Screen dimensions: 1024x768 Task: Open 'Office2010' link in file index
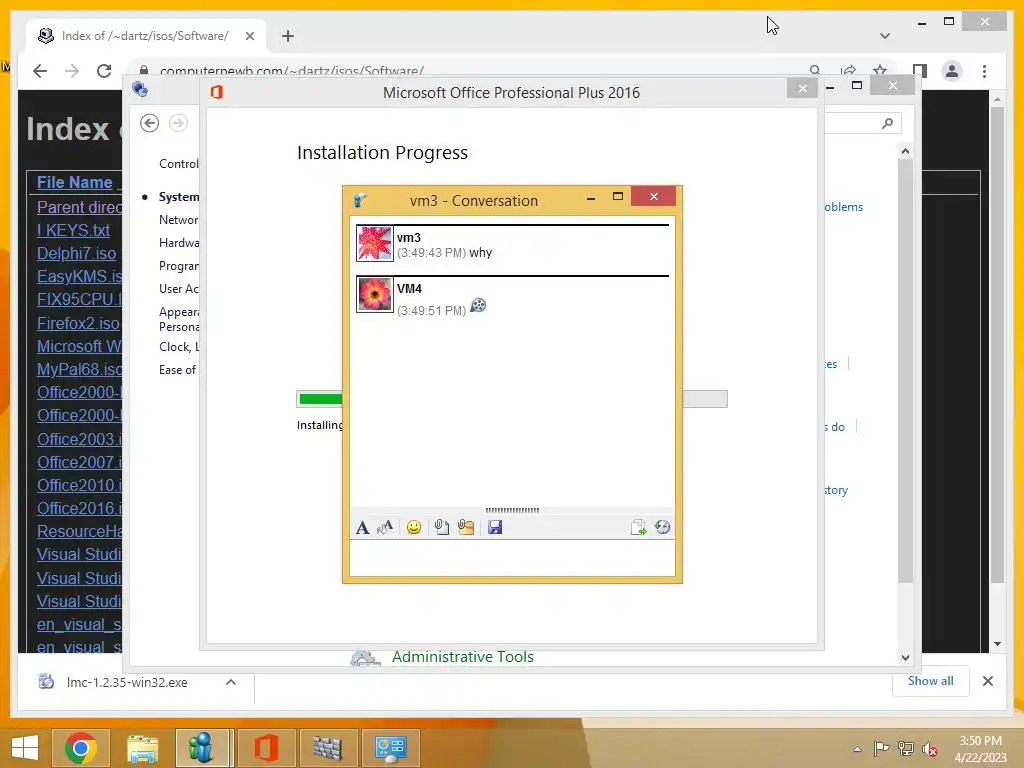point(79,485)
